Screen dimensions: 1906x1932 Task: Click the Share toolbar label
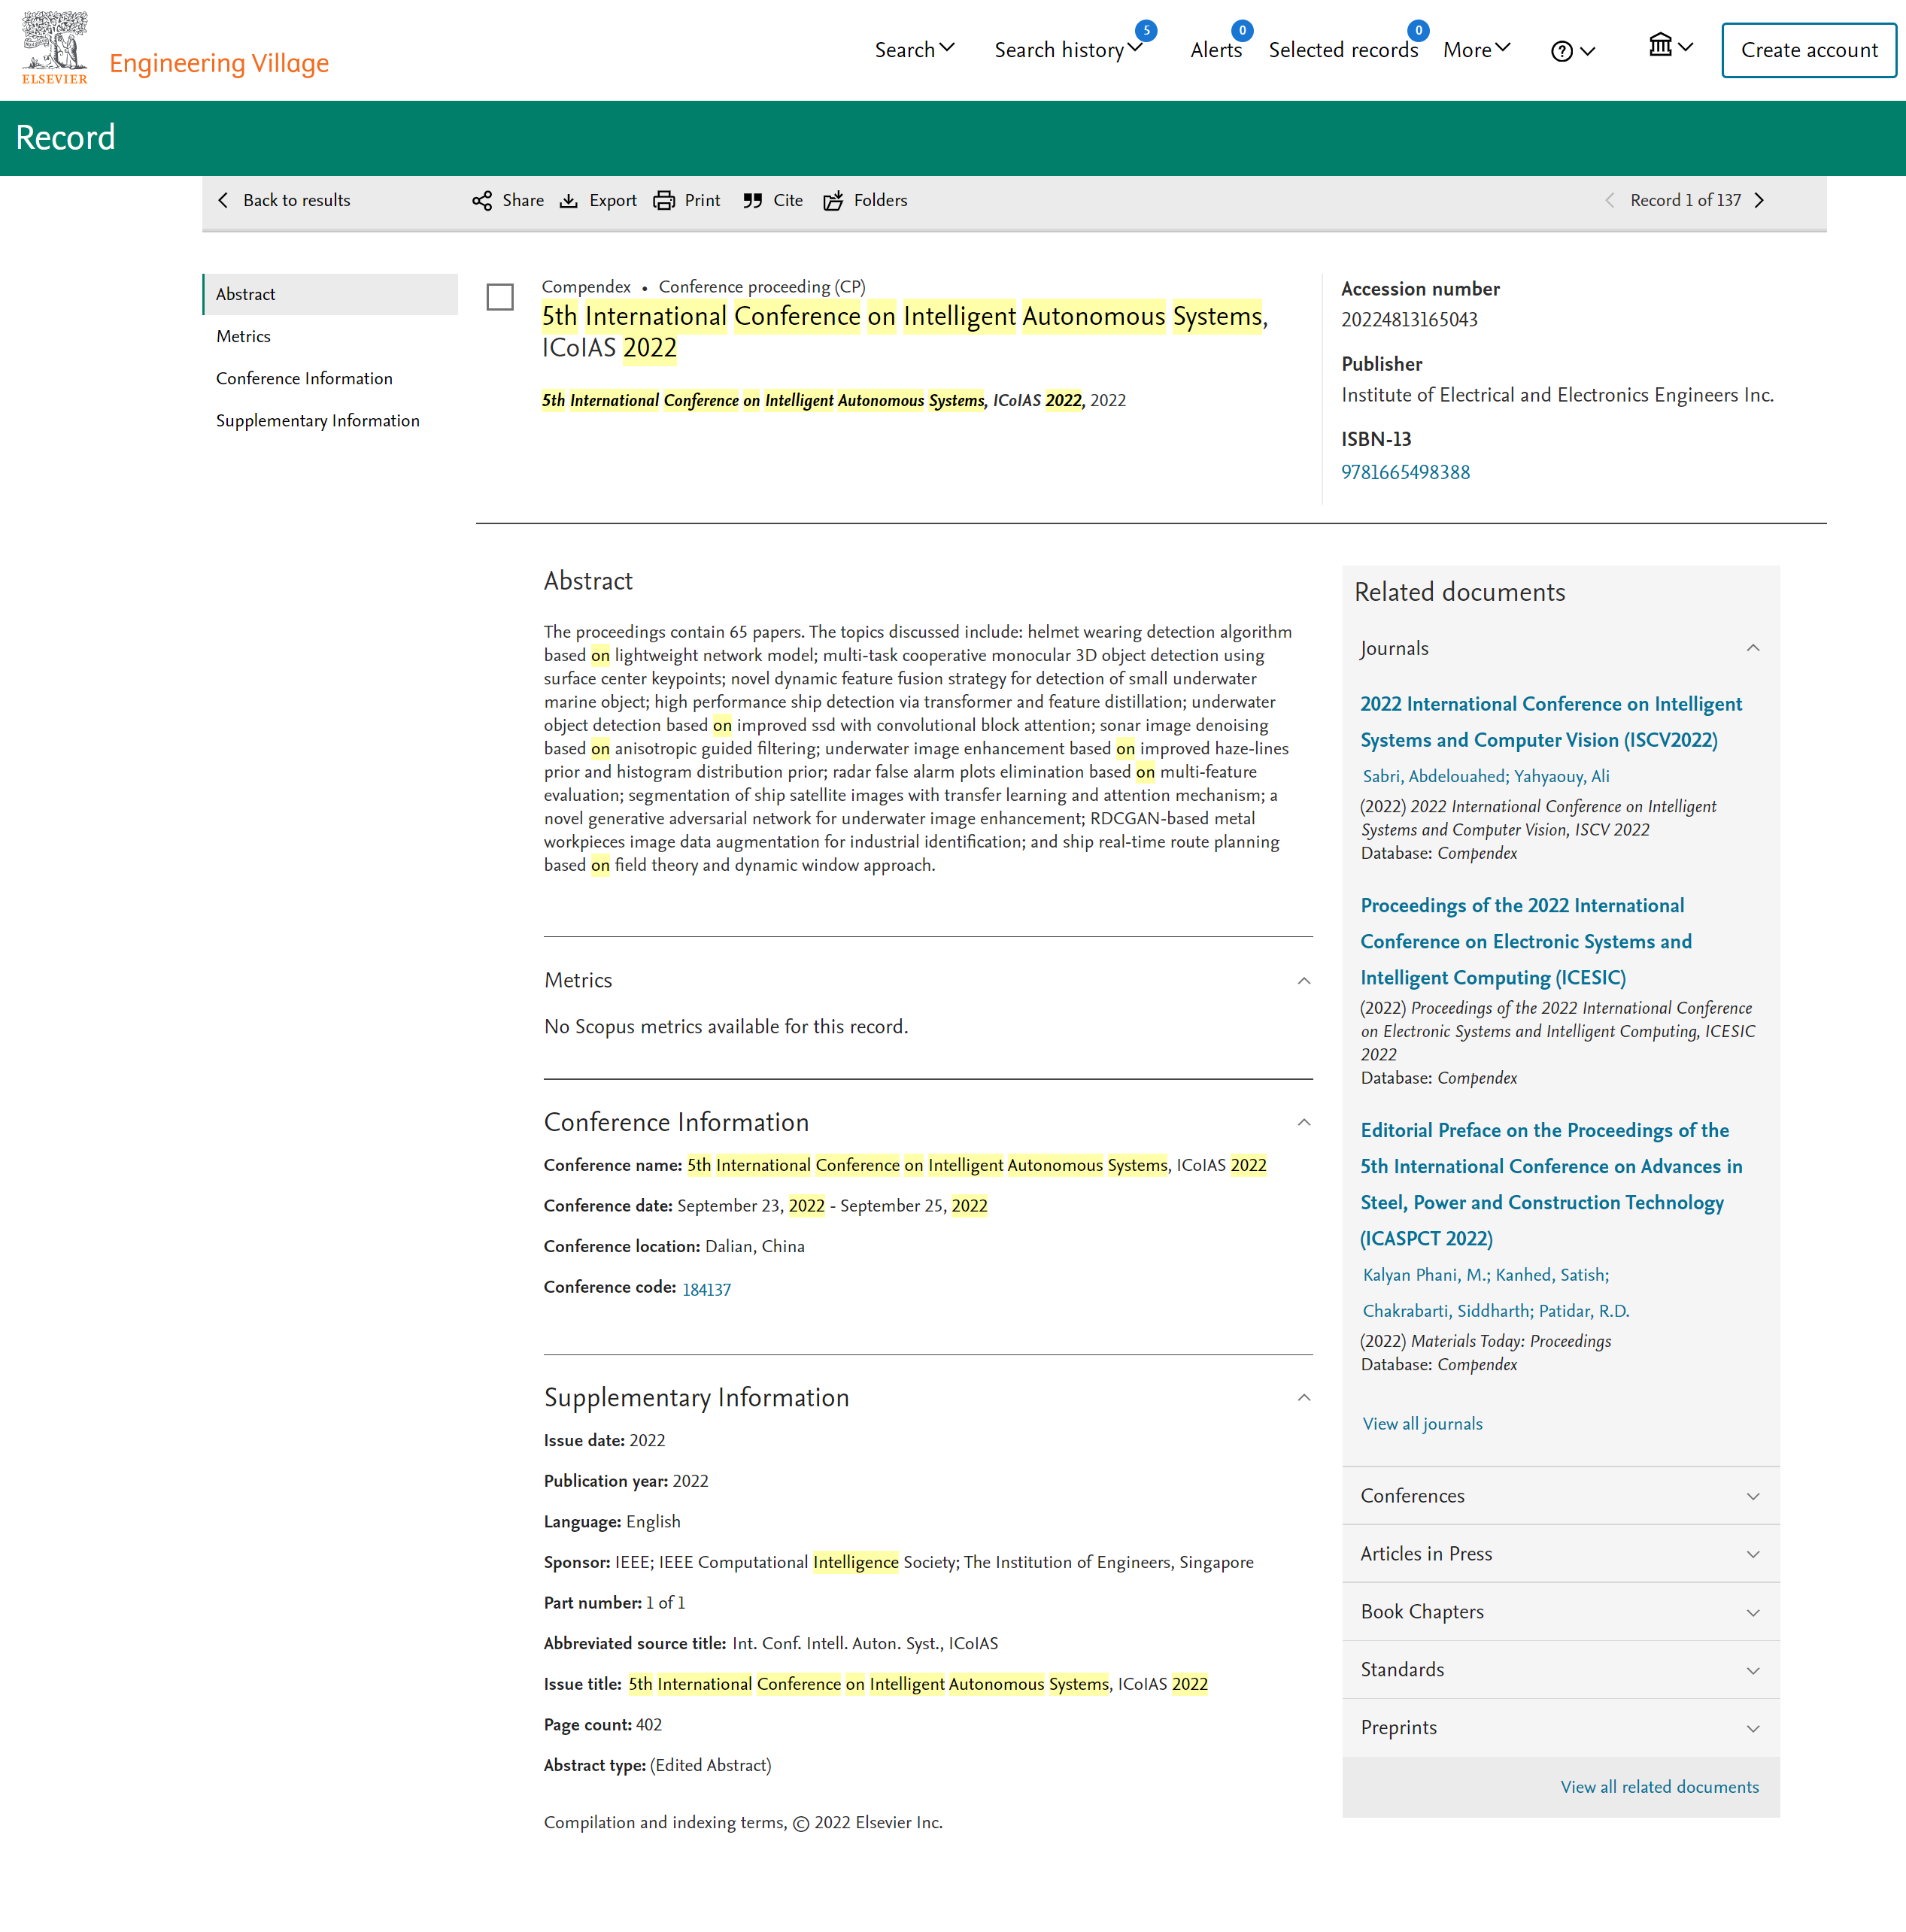click(523, 200)
